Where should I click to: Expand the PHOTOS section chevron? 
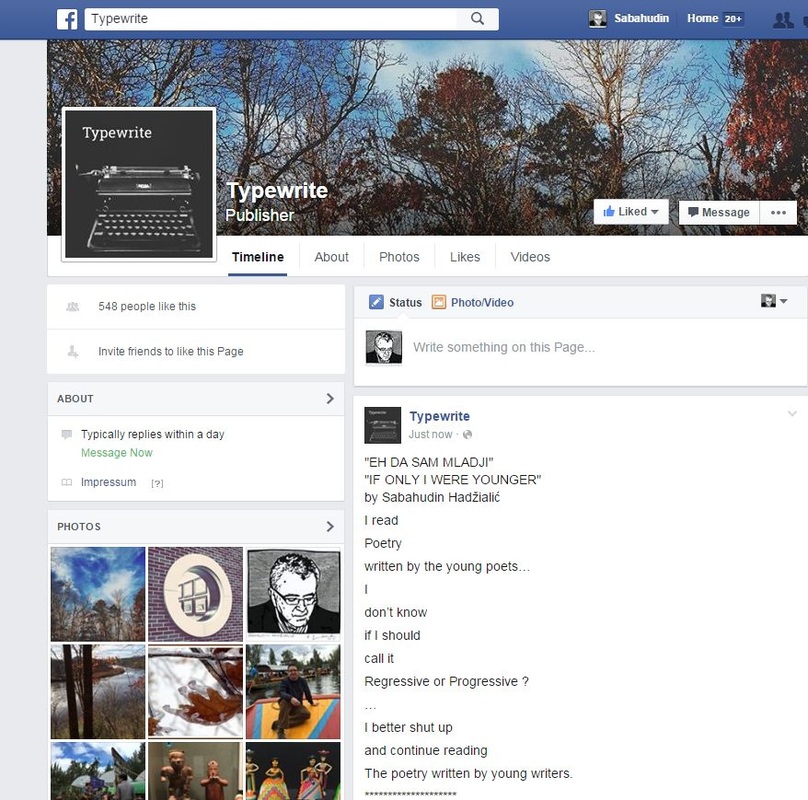tap(330, 526)
